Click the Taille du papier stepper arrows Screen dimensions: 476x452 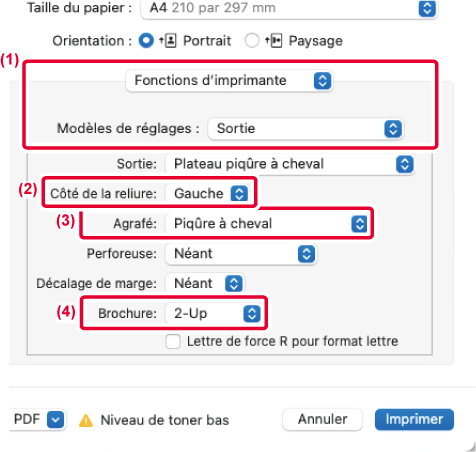(x=427, y=8)
